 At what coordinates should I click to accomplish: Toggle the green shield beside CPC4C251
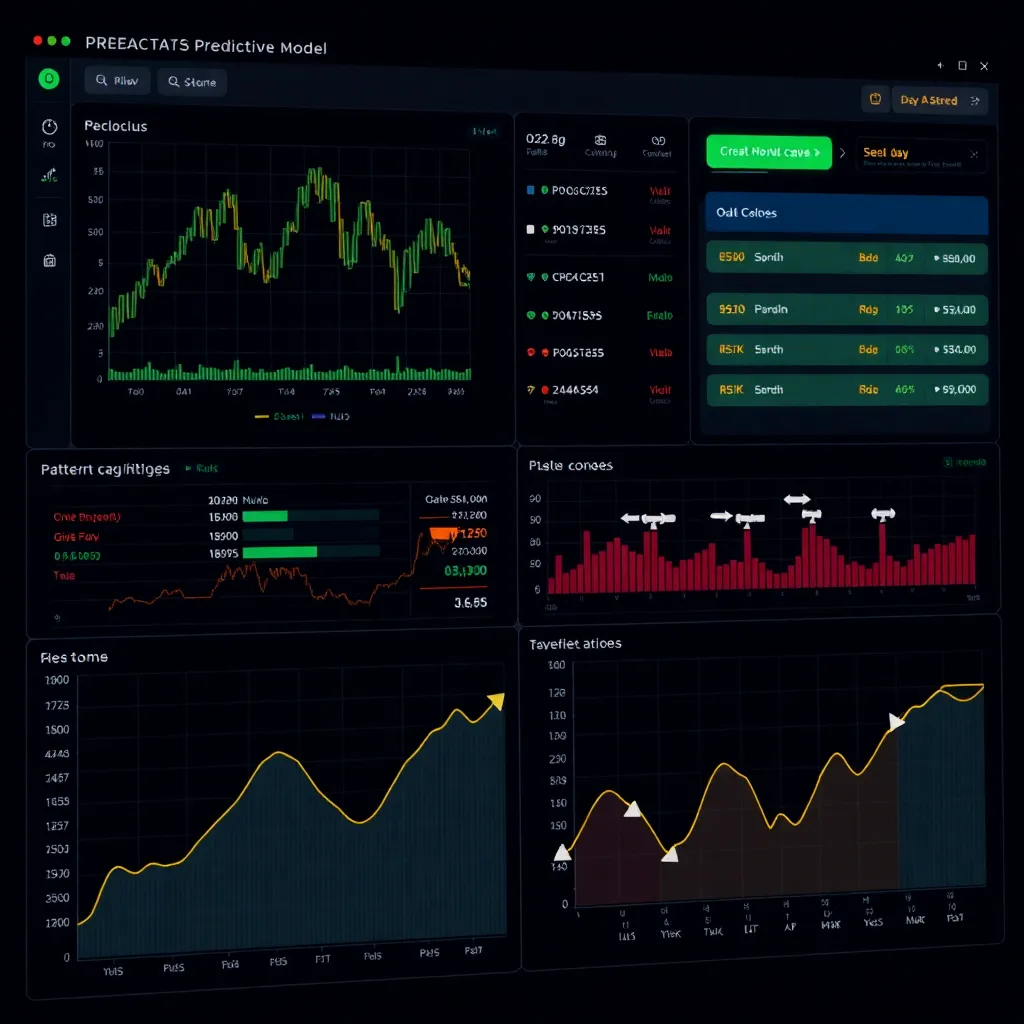coord(530,277)
